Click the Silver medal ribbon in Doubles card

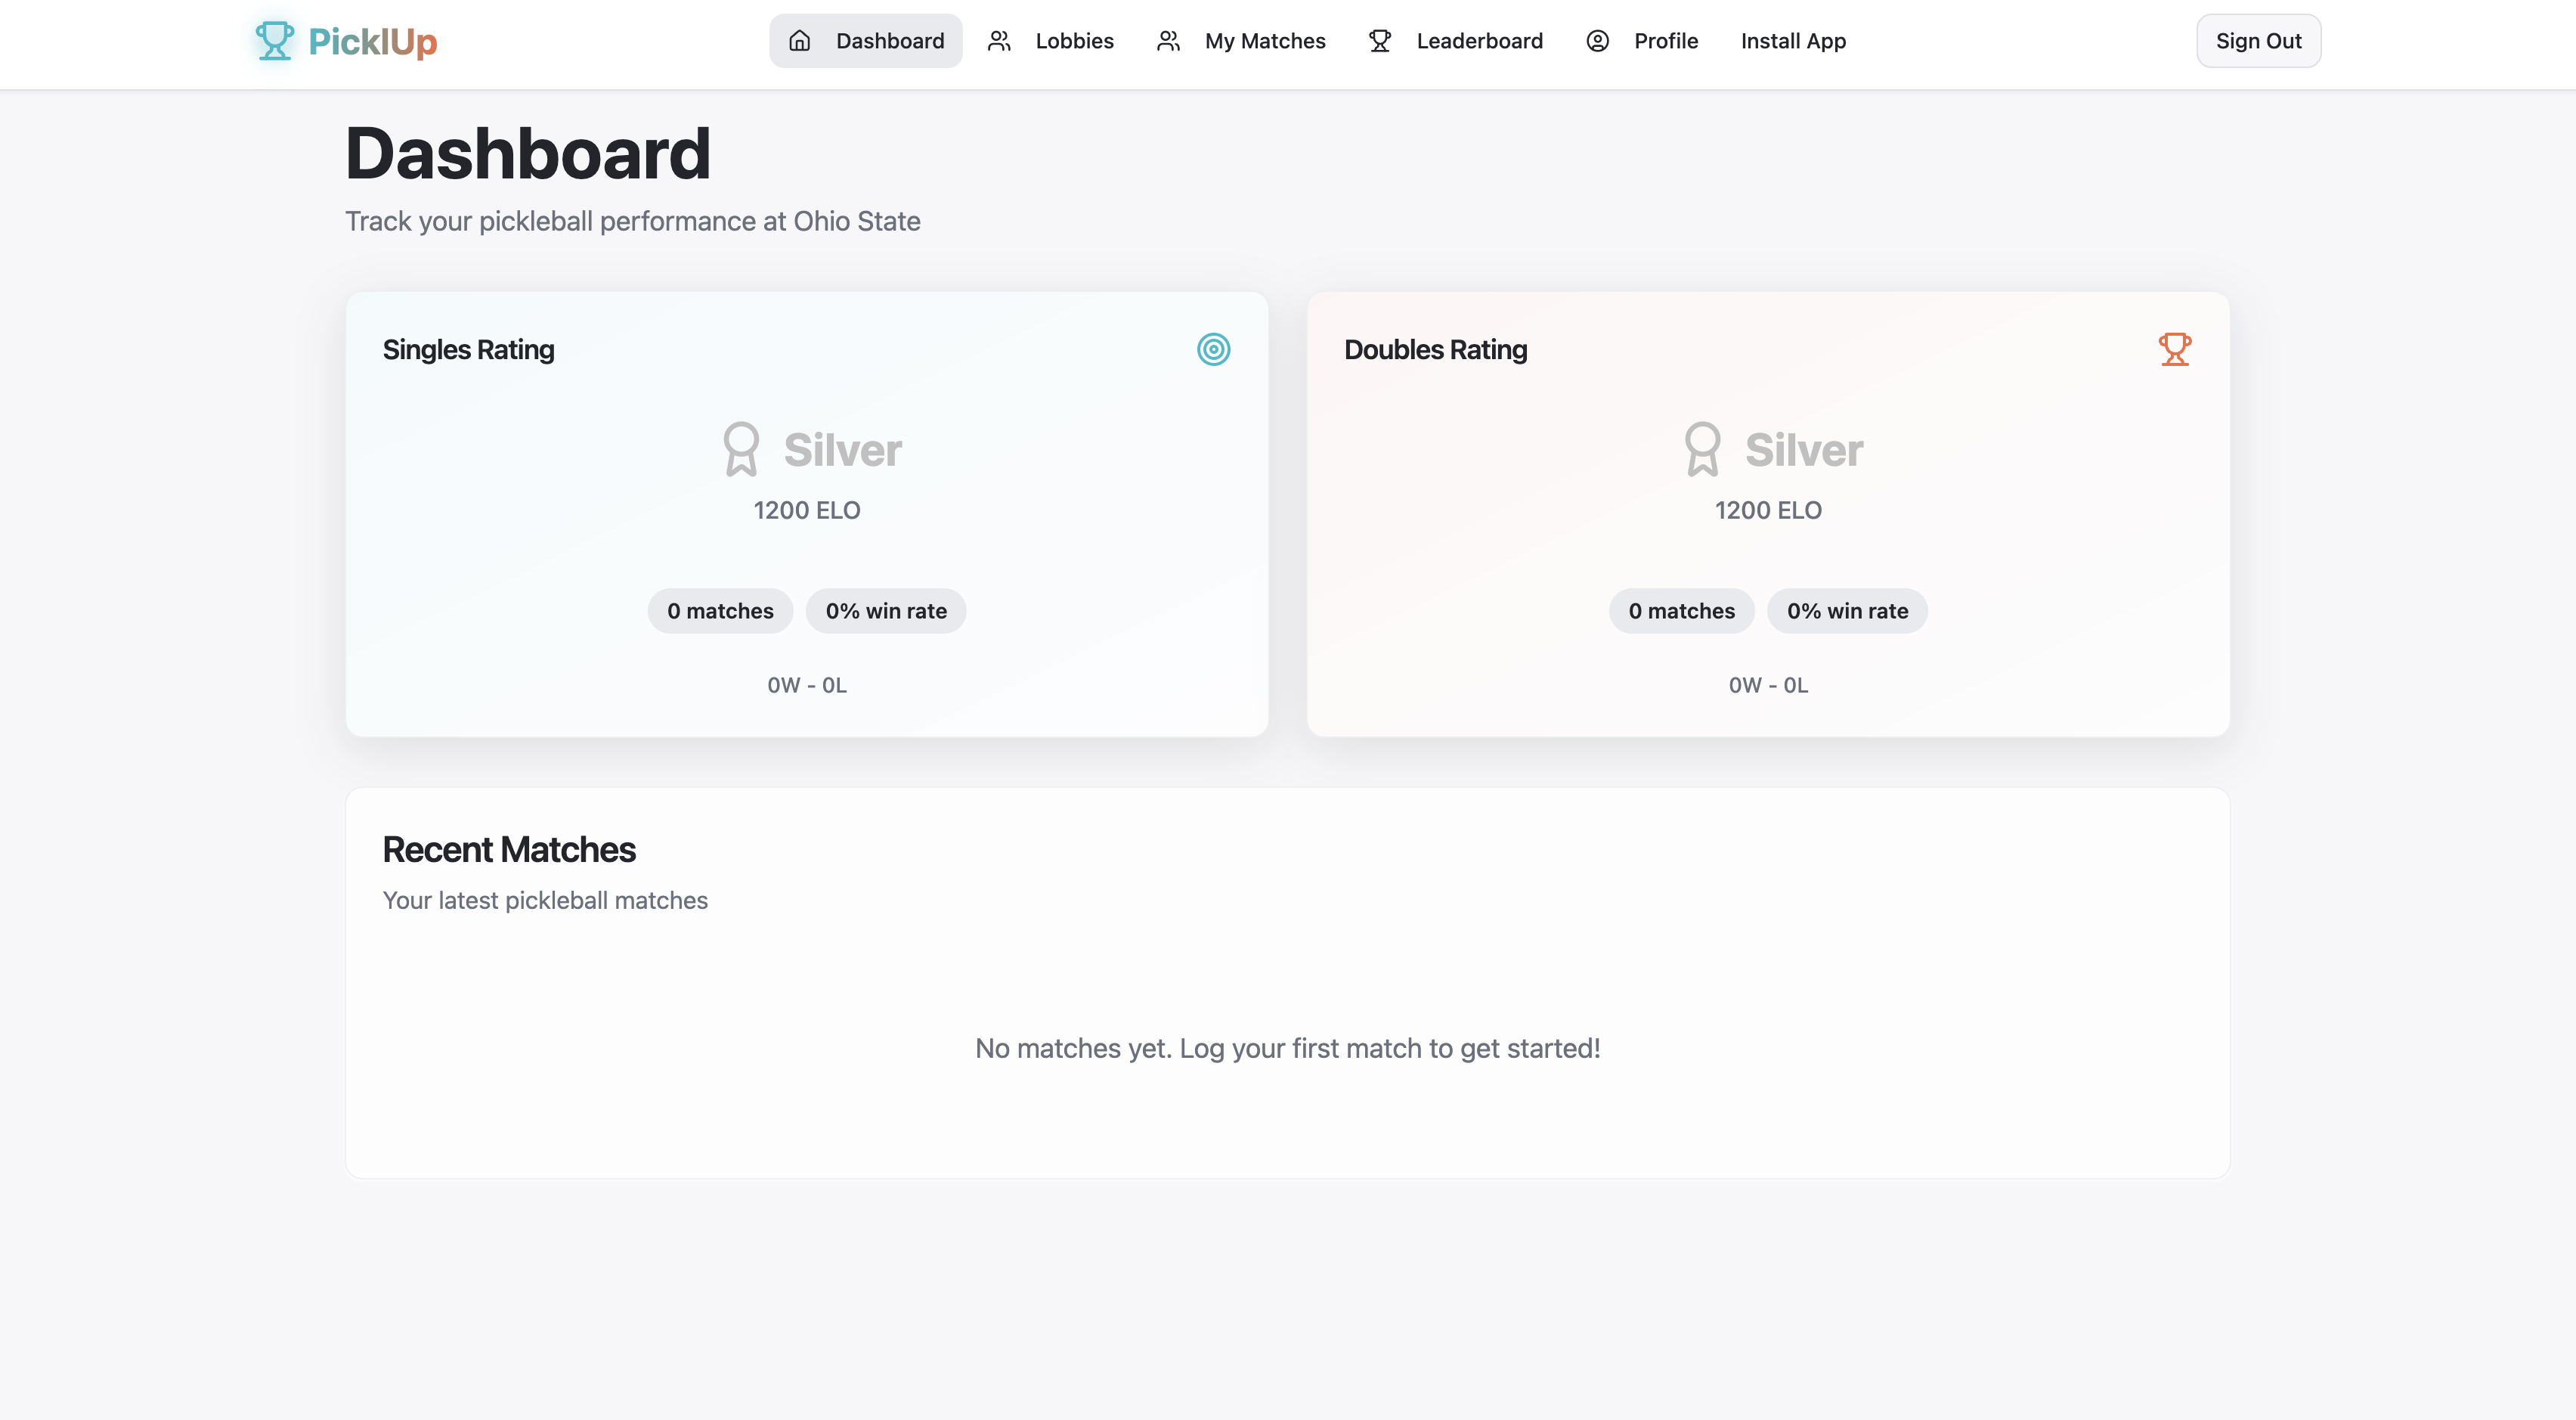(1702, 449)
